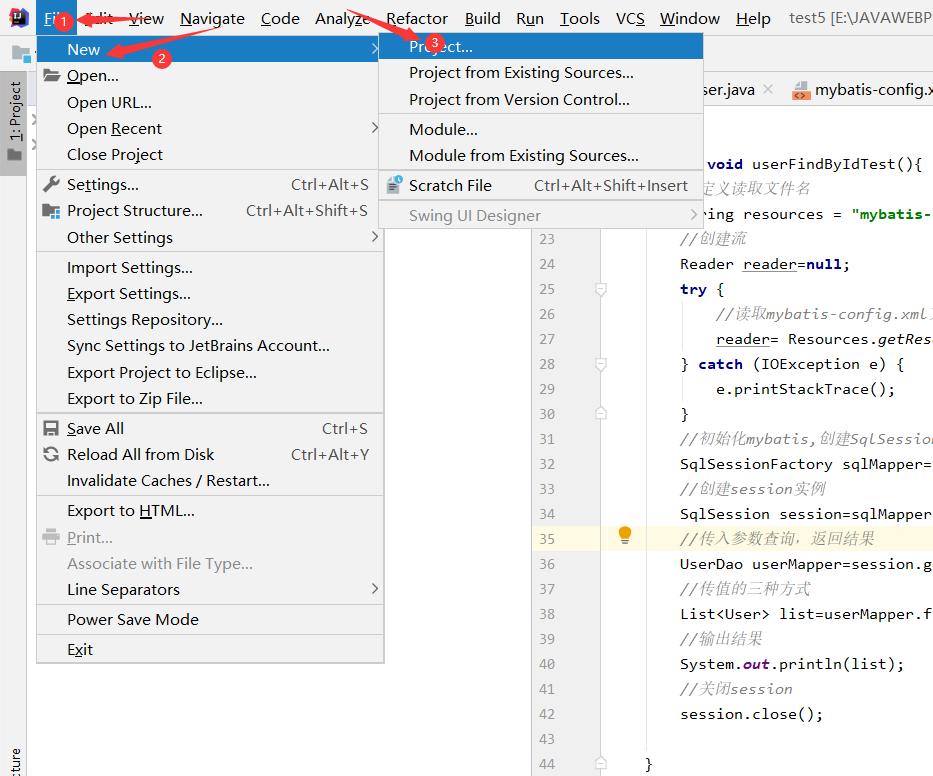Screen dimensions: 933x776
Task: Click the IntelliJ IDEA logo icon
Action: coord(18,18)
